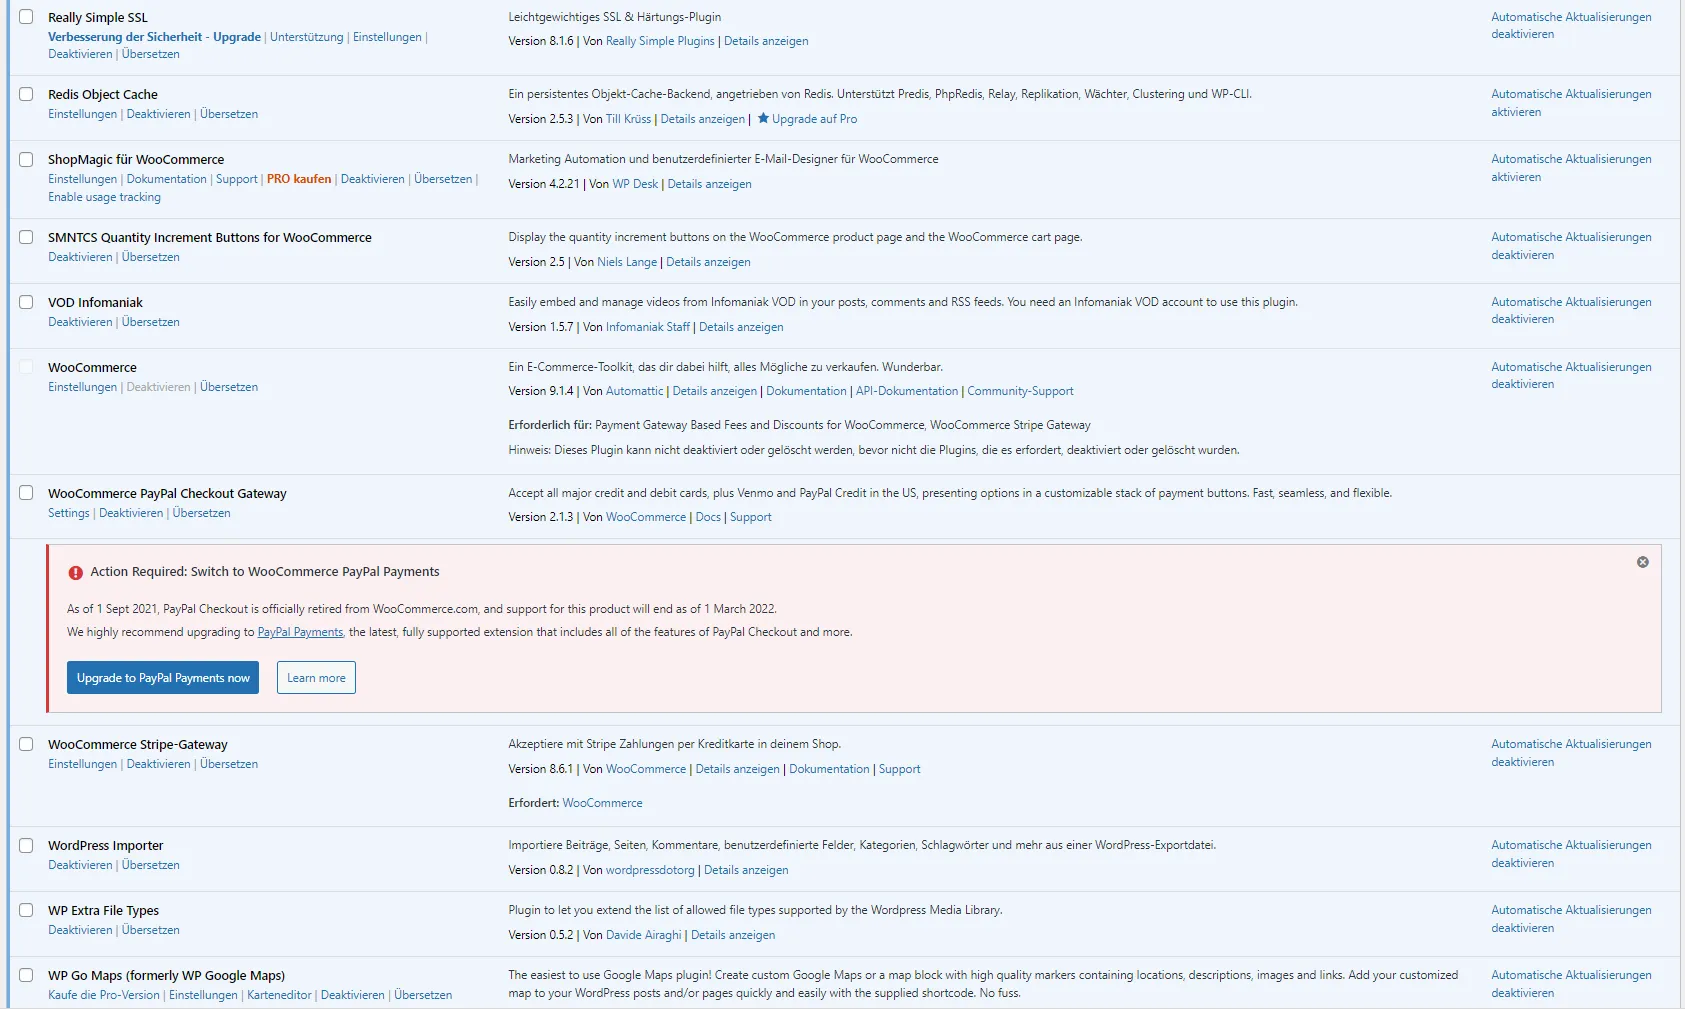Click the PRO kaufen link for ShopMagic

tap(299, 179)
